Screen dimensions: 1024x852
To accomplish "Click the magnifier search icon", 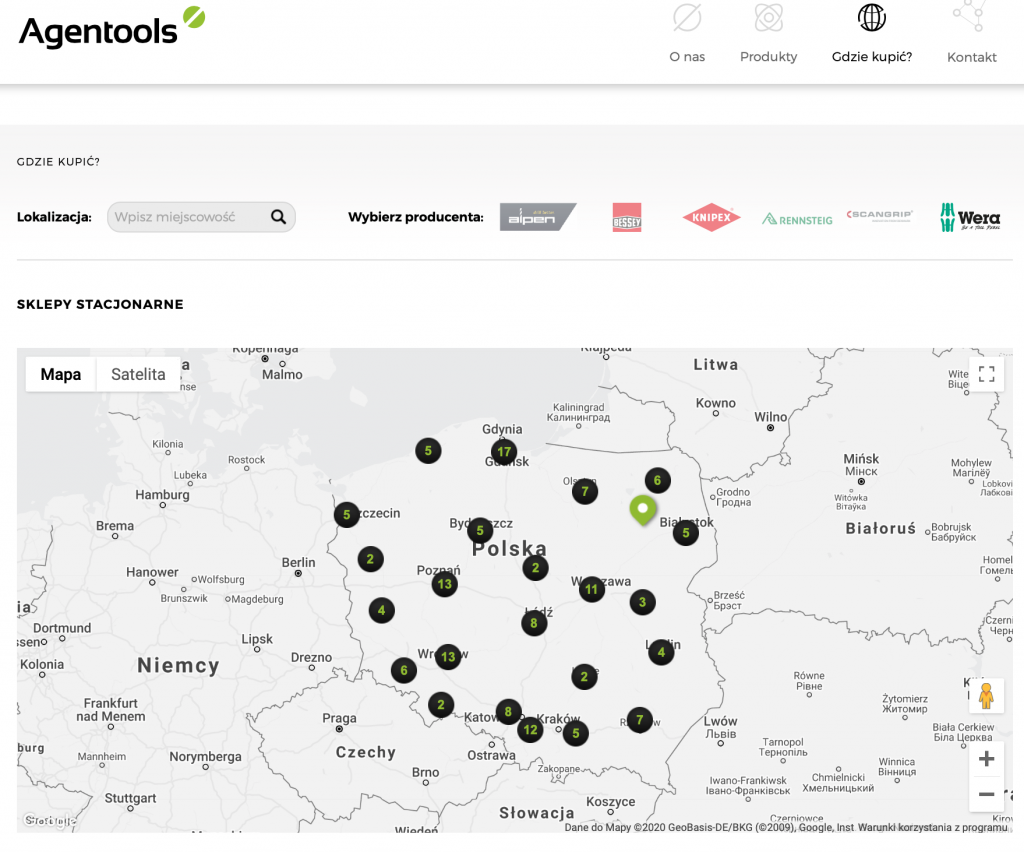I will coord(278,217).
